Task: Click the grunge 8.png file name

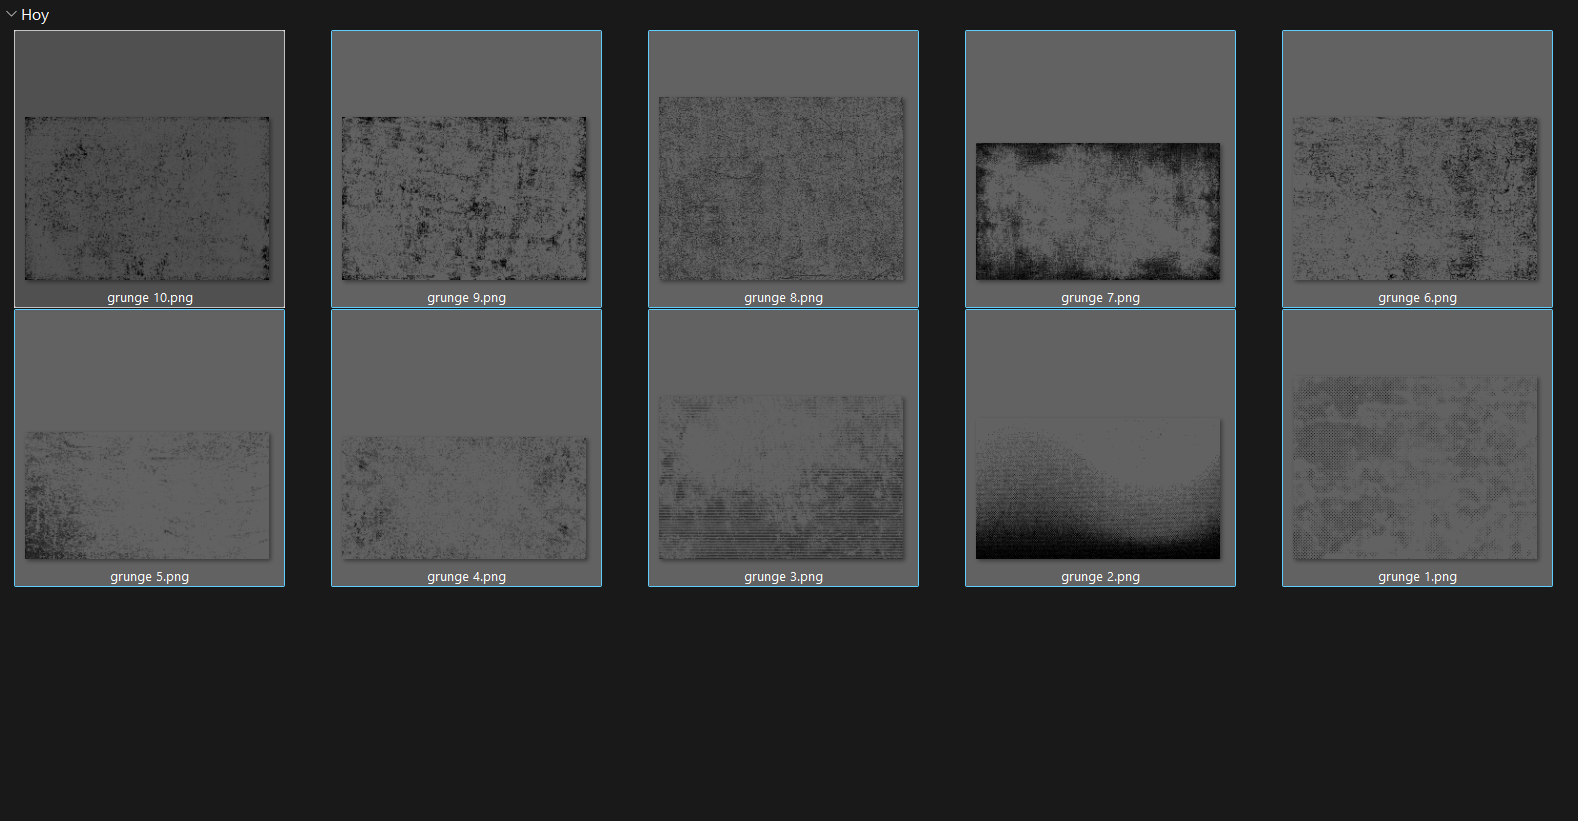Action: pyautogui.click(x=784, y=298)
